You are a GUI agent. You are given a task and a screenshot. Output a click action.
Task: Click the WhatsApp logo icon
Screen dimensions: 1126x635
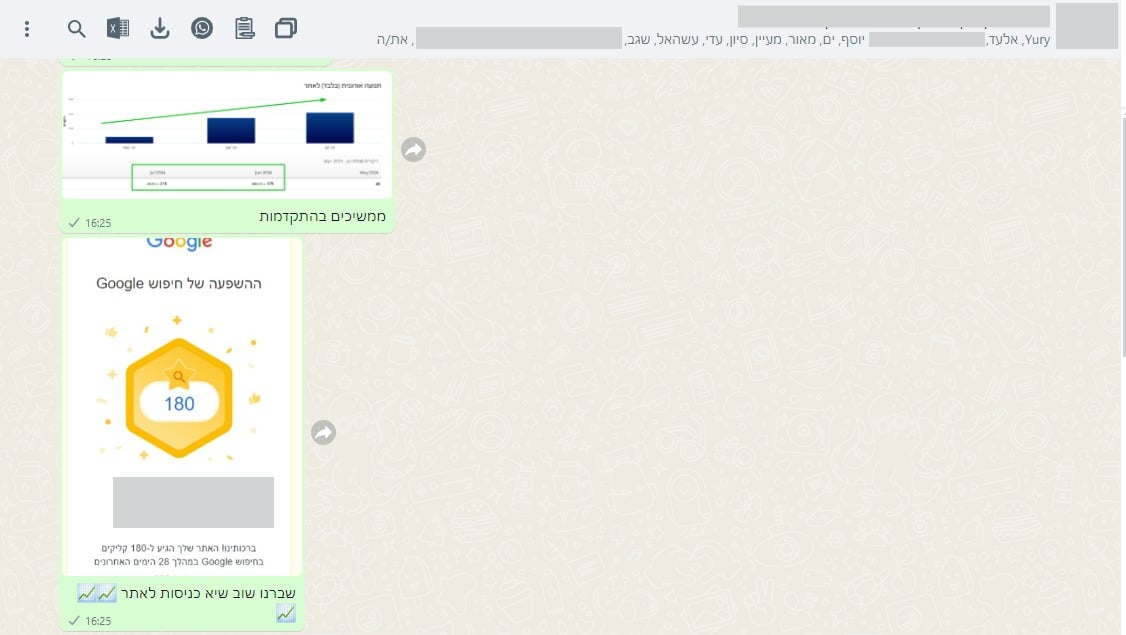[202, 28]
